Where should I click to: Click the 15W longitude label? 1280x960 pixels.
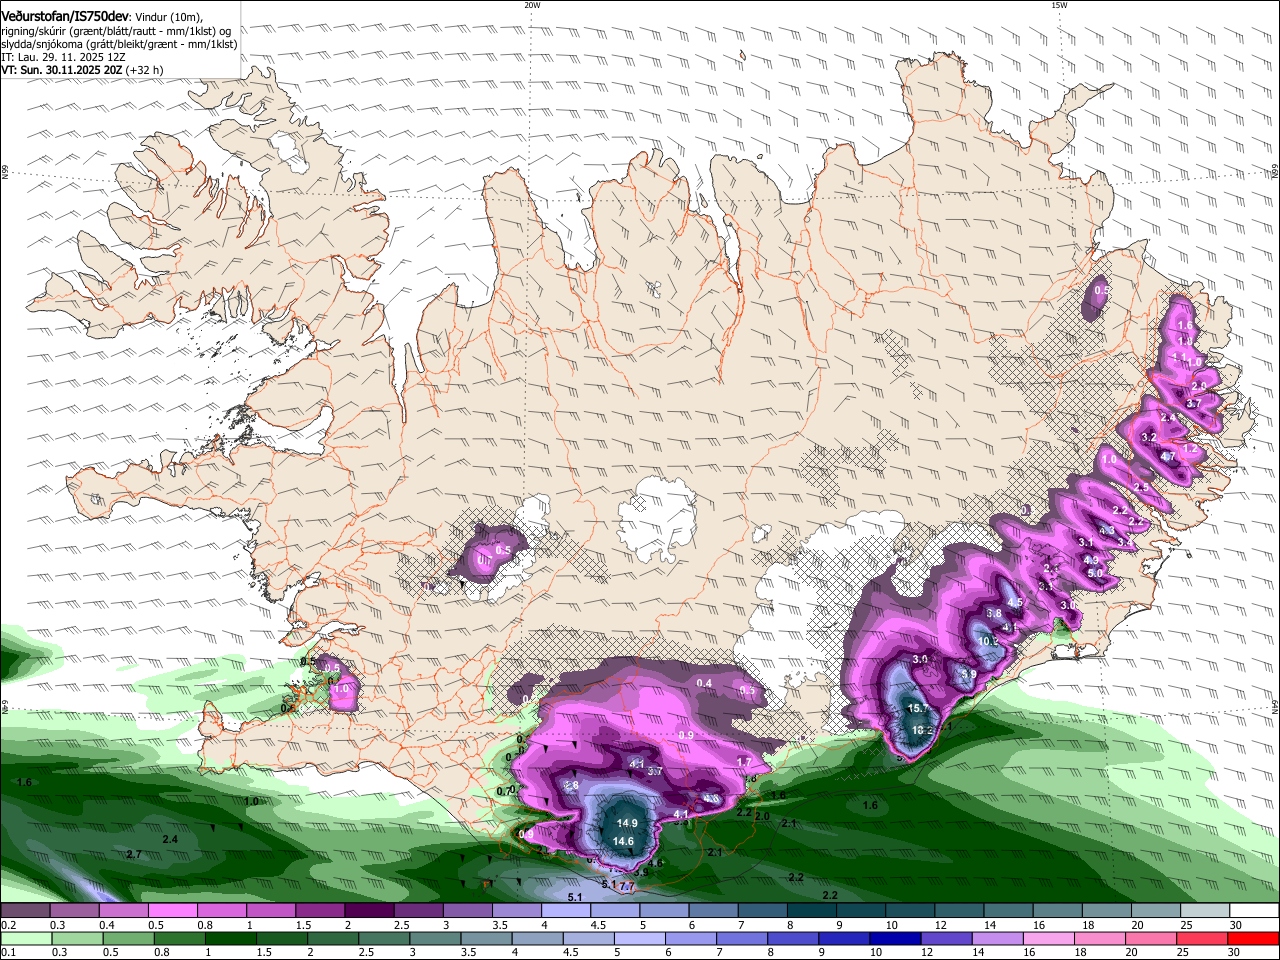tap(1059, 5)
